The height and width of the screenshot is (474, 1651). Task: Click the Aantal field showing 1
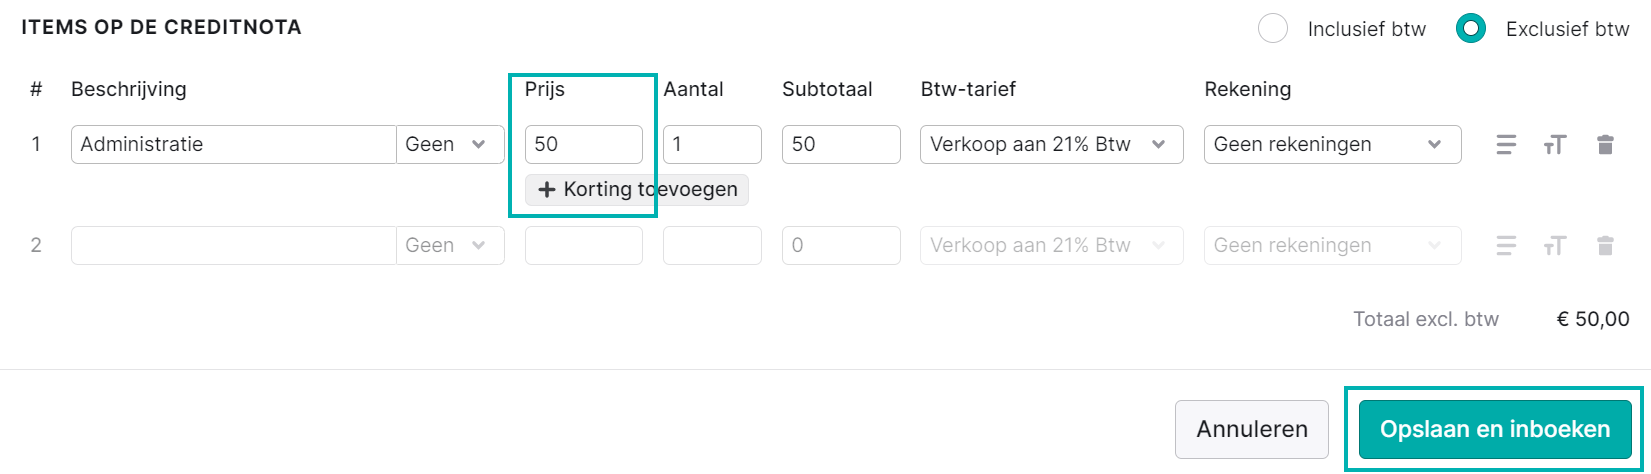coord(712,144)
